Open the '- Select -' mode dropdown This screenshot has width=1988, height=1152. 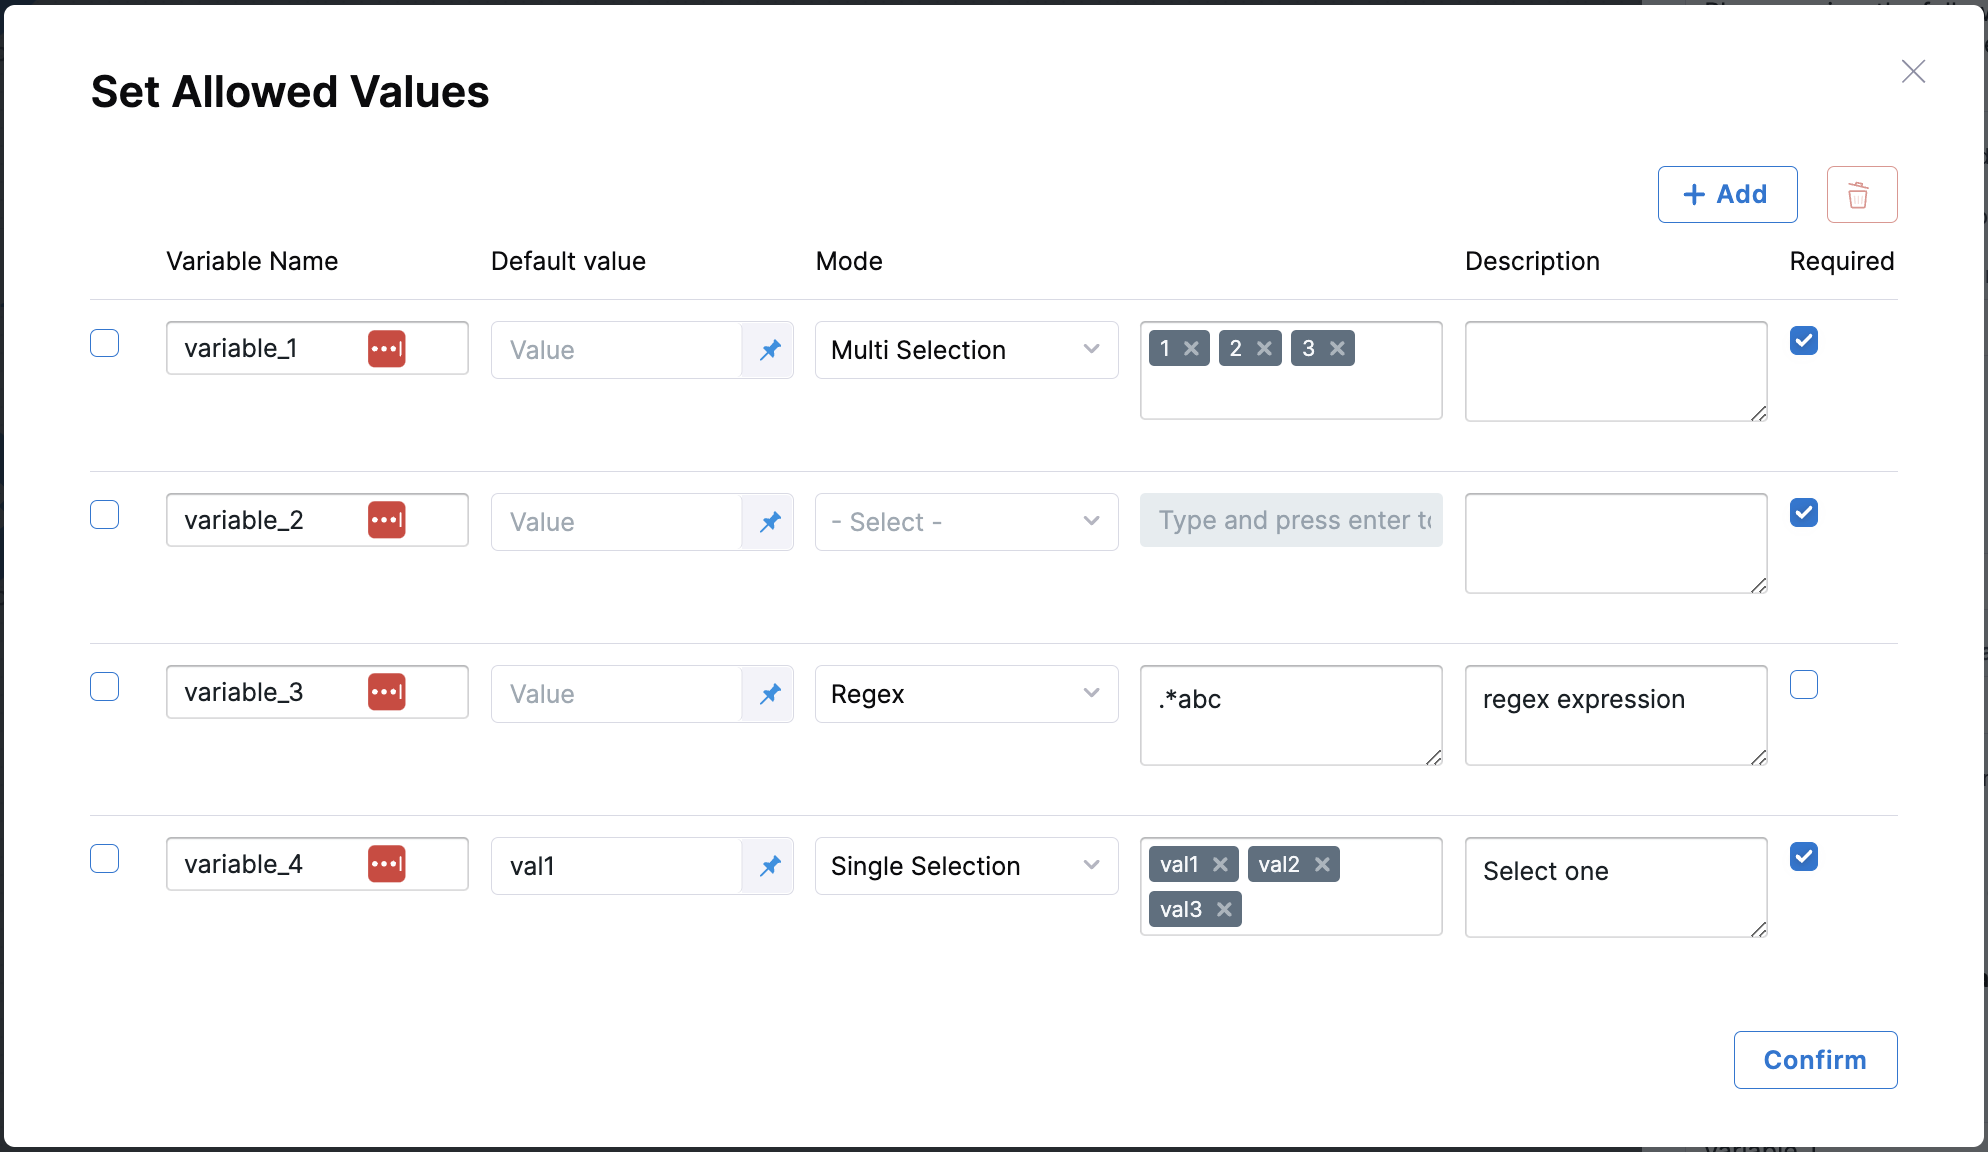pyautogui.click(x=966, y=522)
